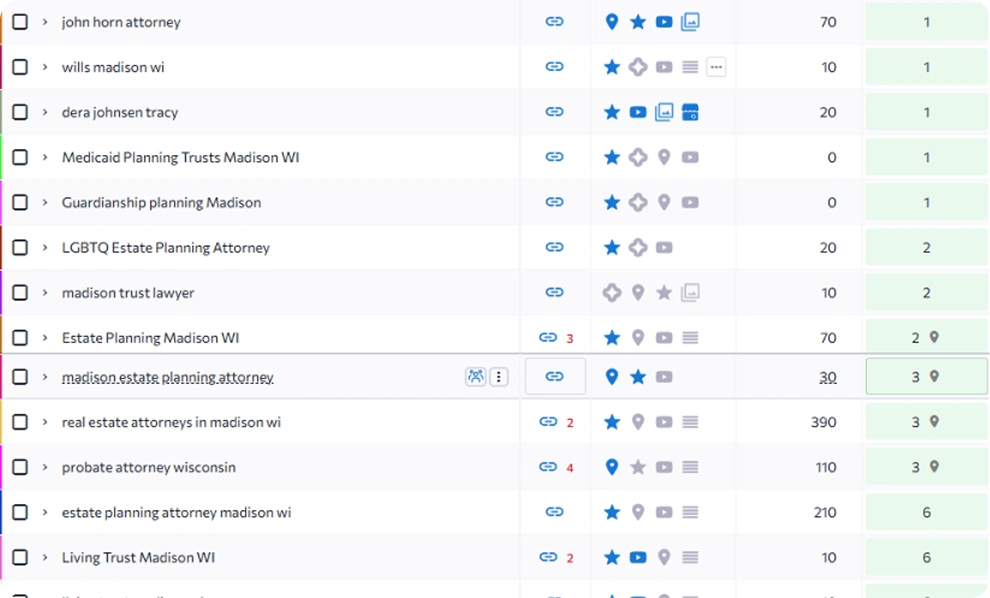Tick the checkbox for "real estate attorneys in madison wi"
This screenshot has width=990, height=598.
[20, 422]
